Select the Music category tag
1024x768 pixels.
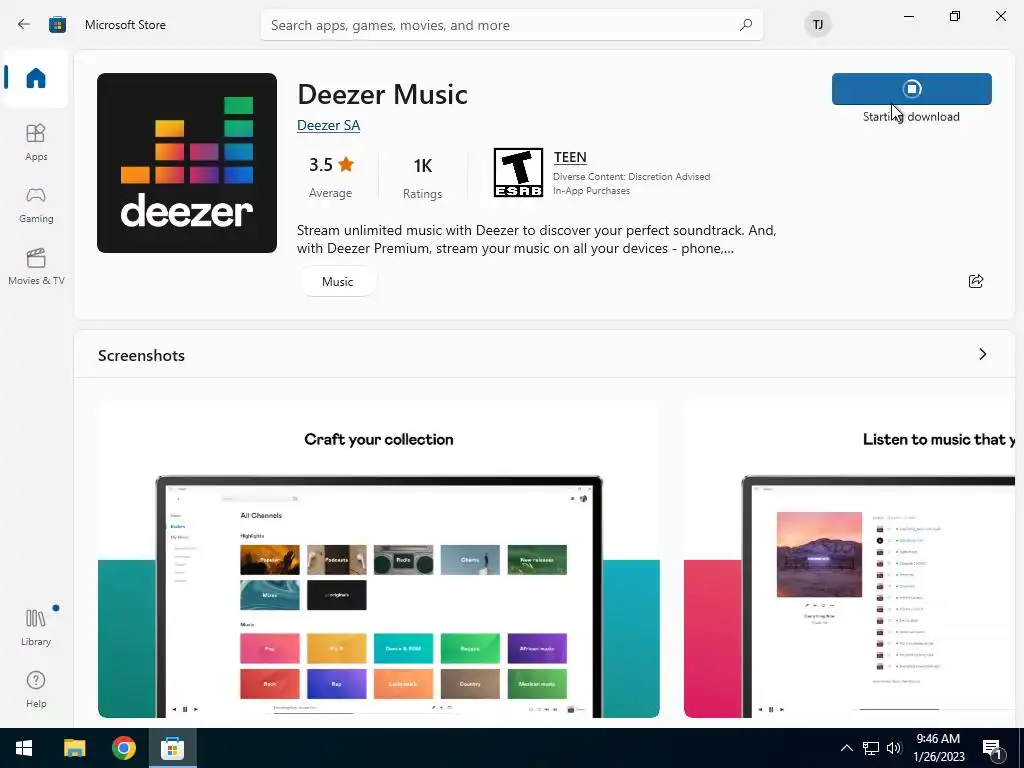pyautogui.click(x=338, y=281)
